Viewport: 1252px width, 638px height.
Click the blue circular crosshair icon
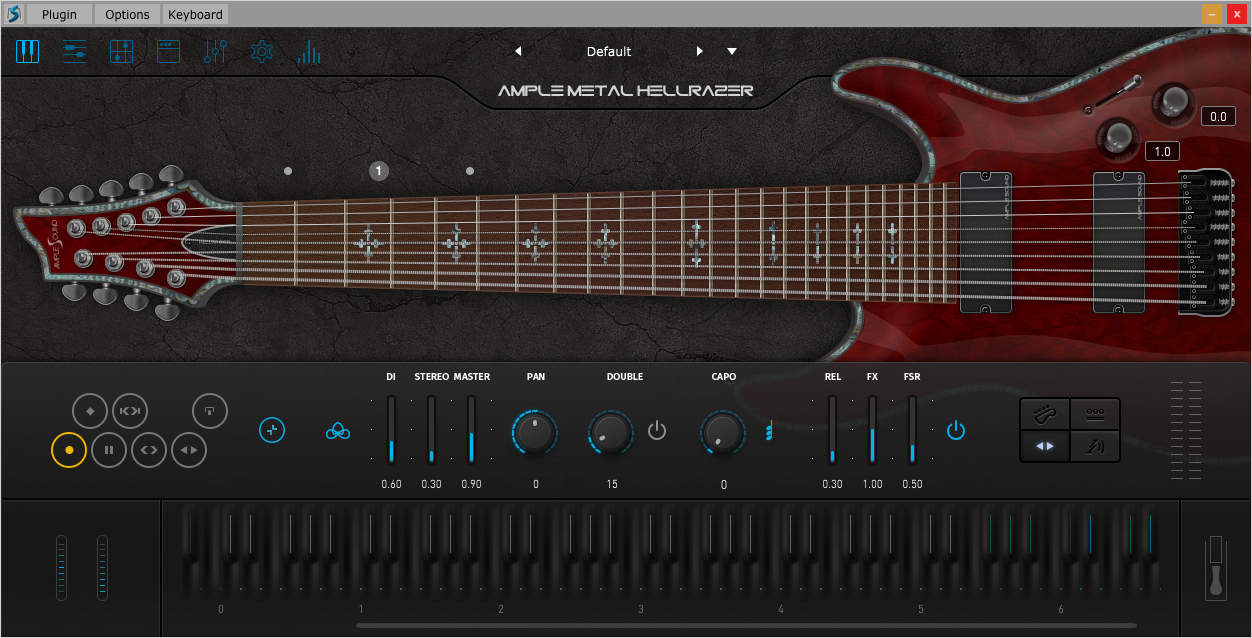(x=272, y=430)
